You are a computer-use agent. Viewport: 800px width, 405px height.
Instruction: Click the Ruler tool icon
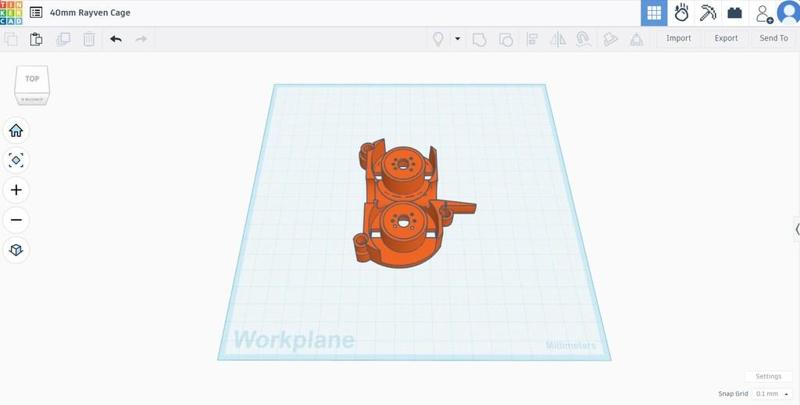(636, 39)
